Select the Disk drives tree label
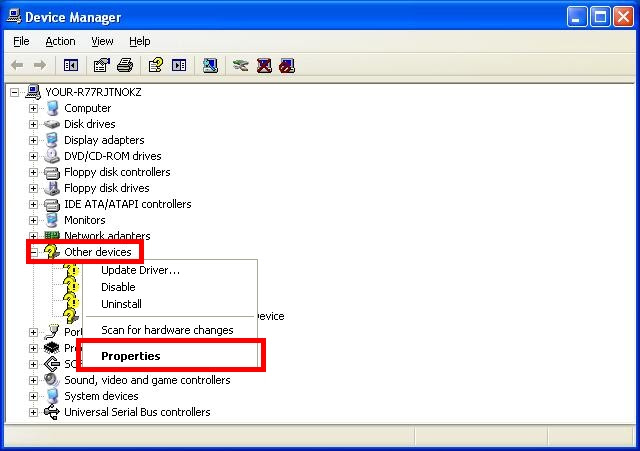The height and width of the screenshot is (451, 640). [90, 124]
